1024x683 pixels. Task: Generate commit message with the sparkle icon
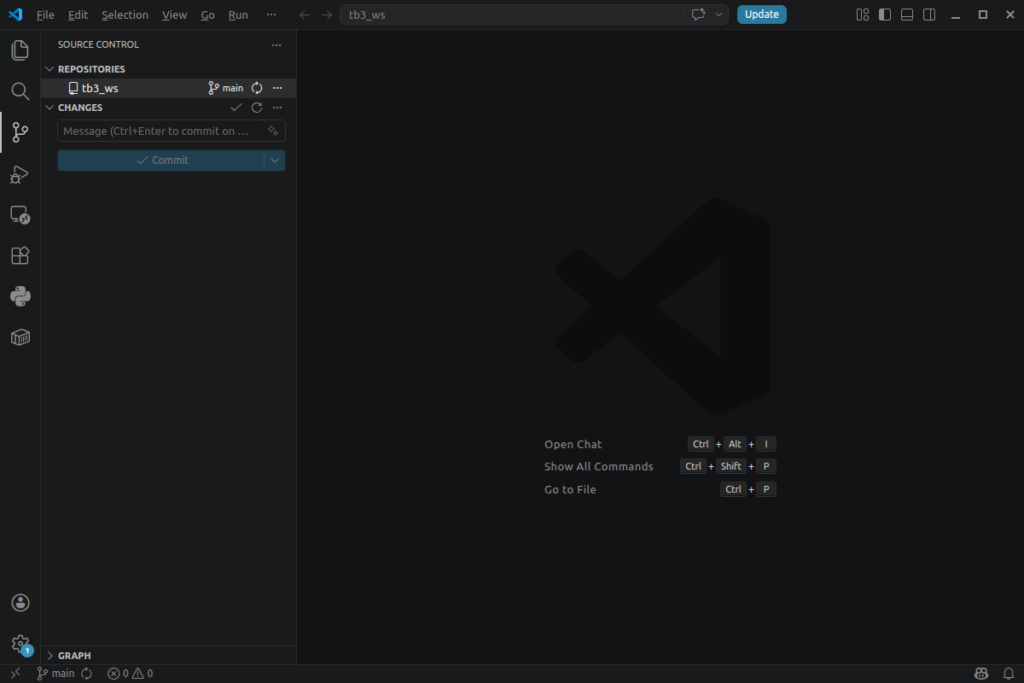pos(273,131)
